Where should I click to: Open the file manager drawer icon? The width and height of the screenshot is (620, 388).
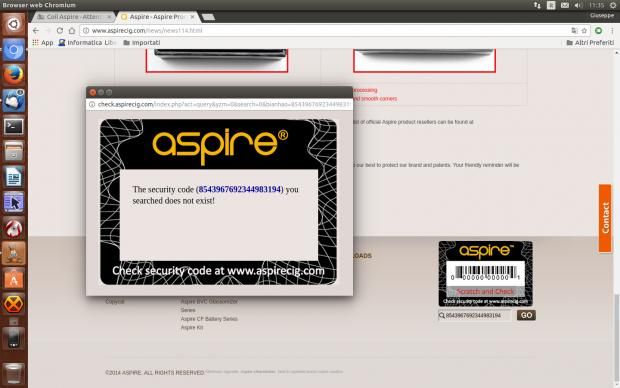point(13,151)
